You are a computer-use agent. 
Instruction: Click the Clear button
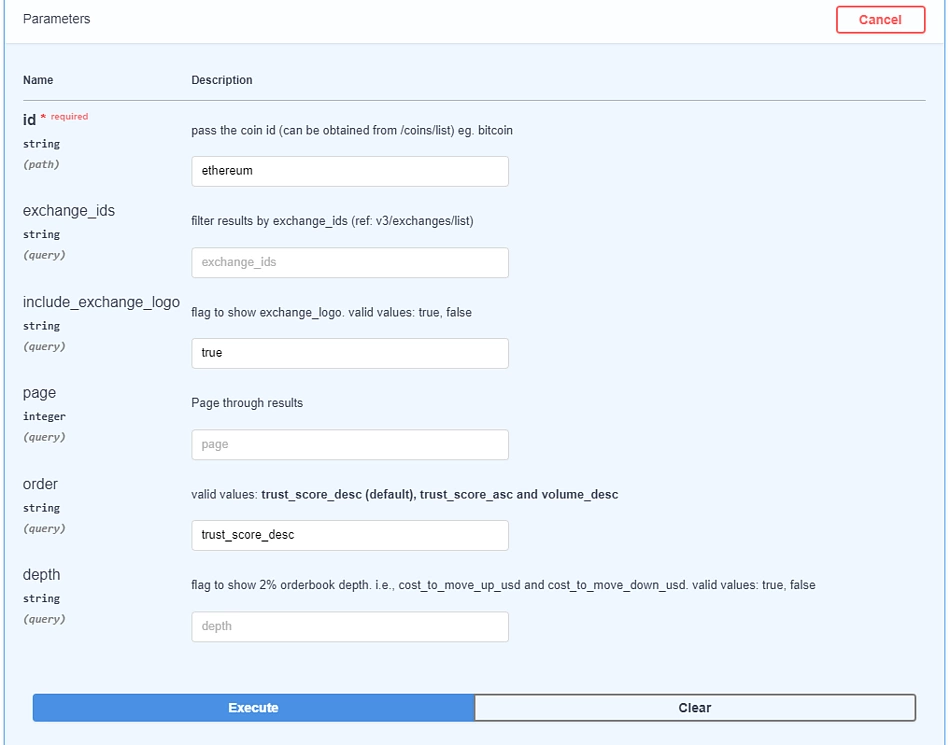695,707
